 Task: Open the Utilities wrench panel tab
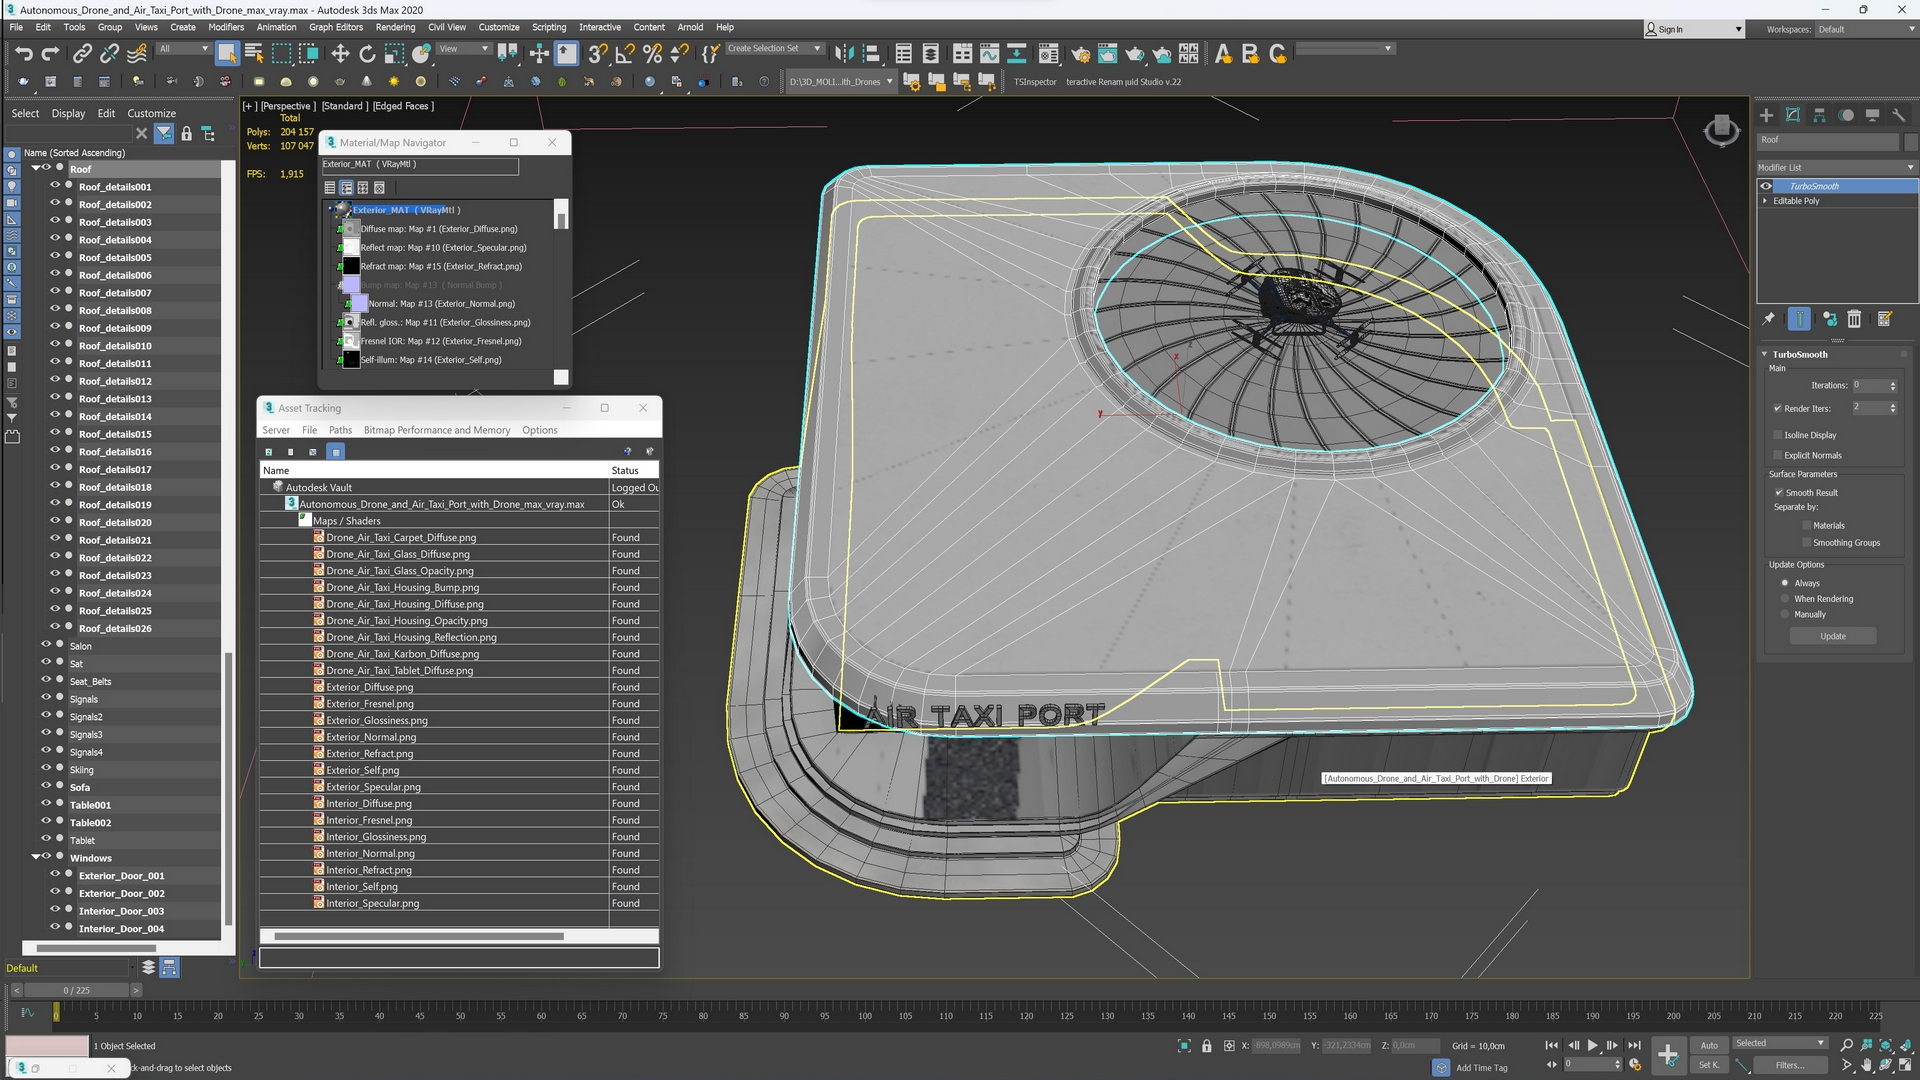[1899, 115]
